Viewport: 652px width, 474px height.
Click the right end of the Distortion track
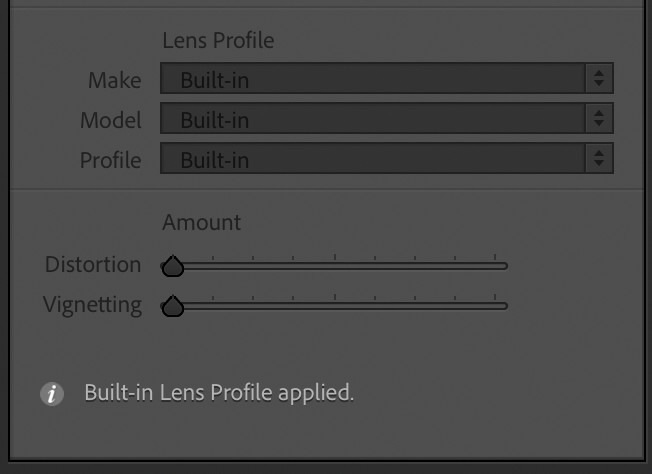point(504,266)
